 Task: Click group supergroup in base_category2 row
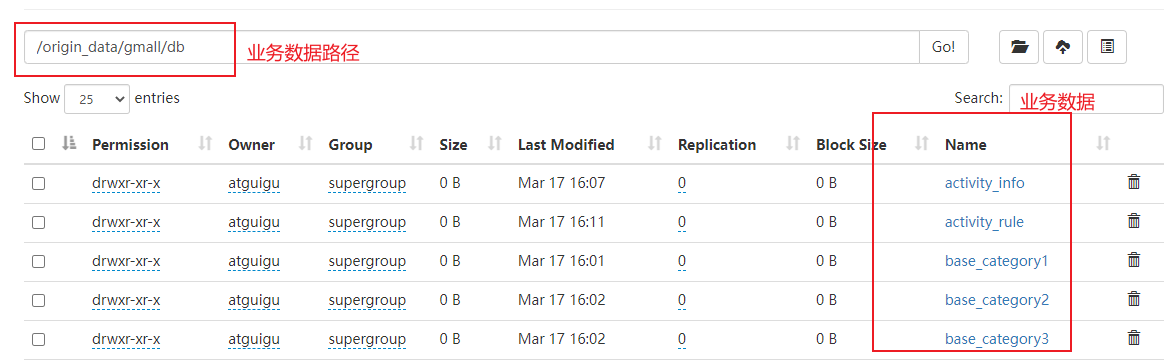tap(367, 300)
